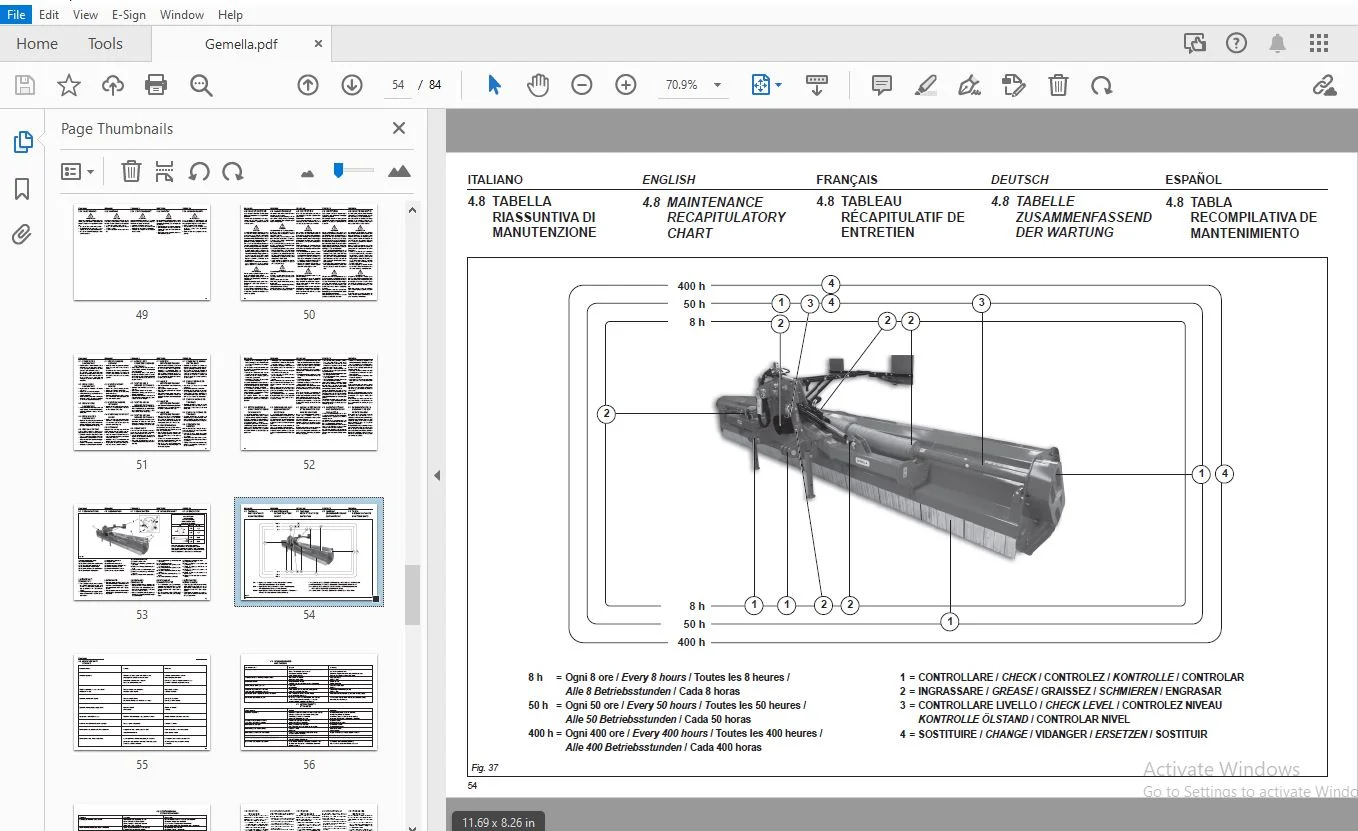
Task: Upload the file with the cloud icon
Action: coord(113,85)
